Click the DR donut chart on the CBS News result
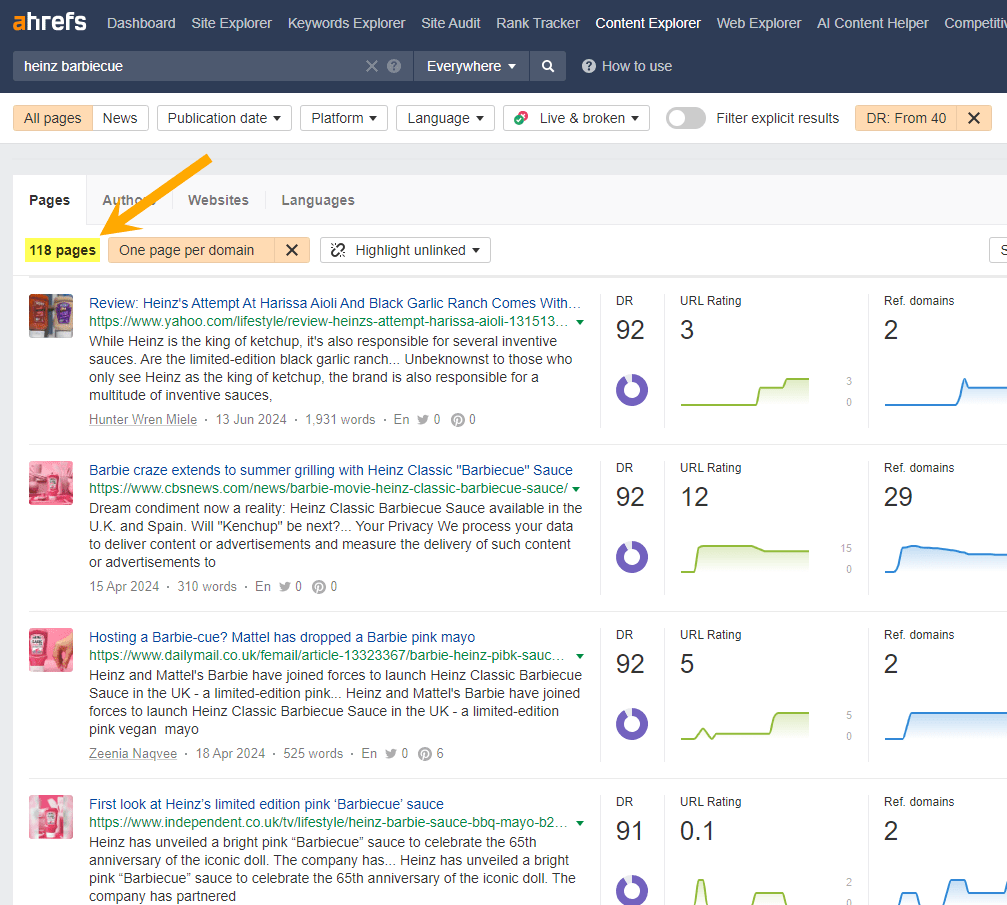This screenshot has width=1007, height=905. click(x=632, y=557)
